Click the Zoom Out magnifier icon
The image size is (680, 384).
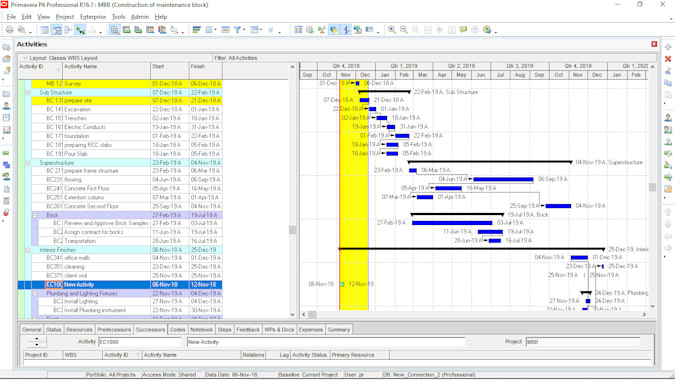(x=404, y=30)
